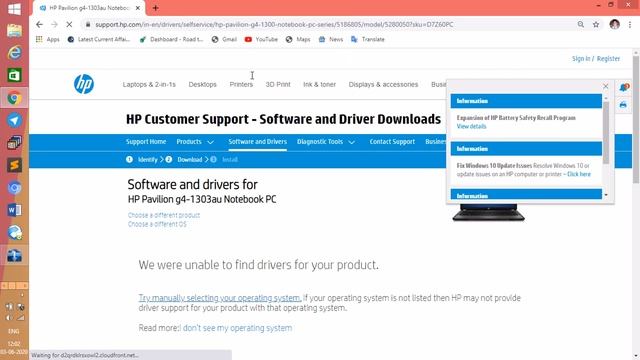Open the Ink & toner menu
The width and height of the screenshot is (640, 360).
coord(319,84)
